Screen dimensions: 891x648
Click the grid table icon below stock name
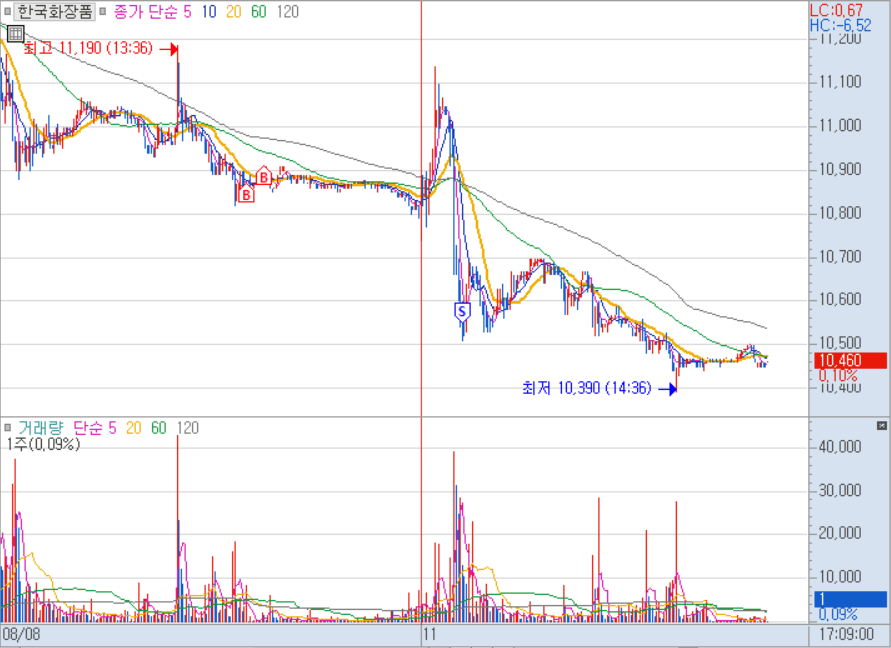tap(16, 32)
